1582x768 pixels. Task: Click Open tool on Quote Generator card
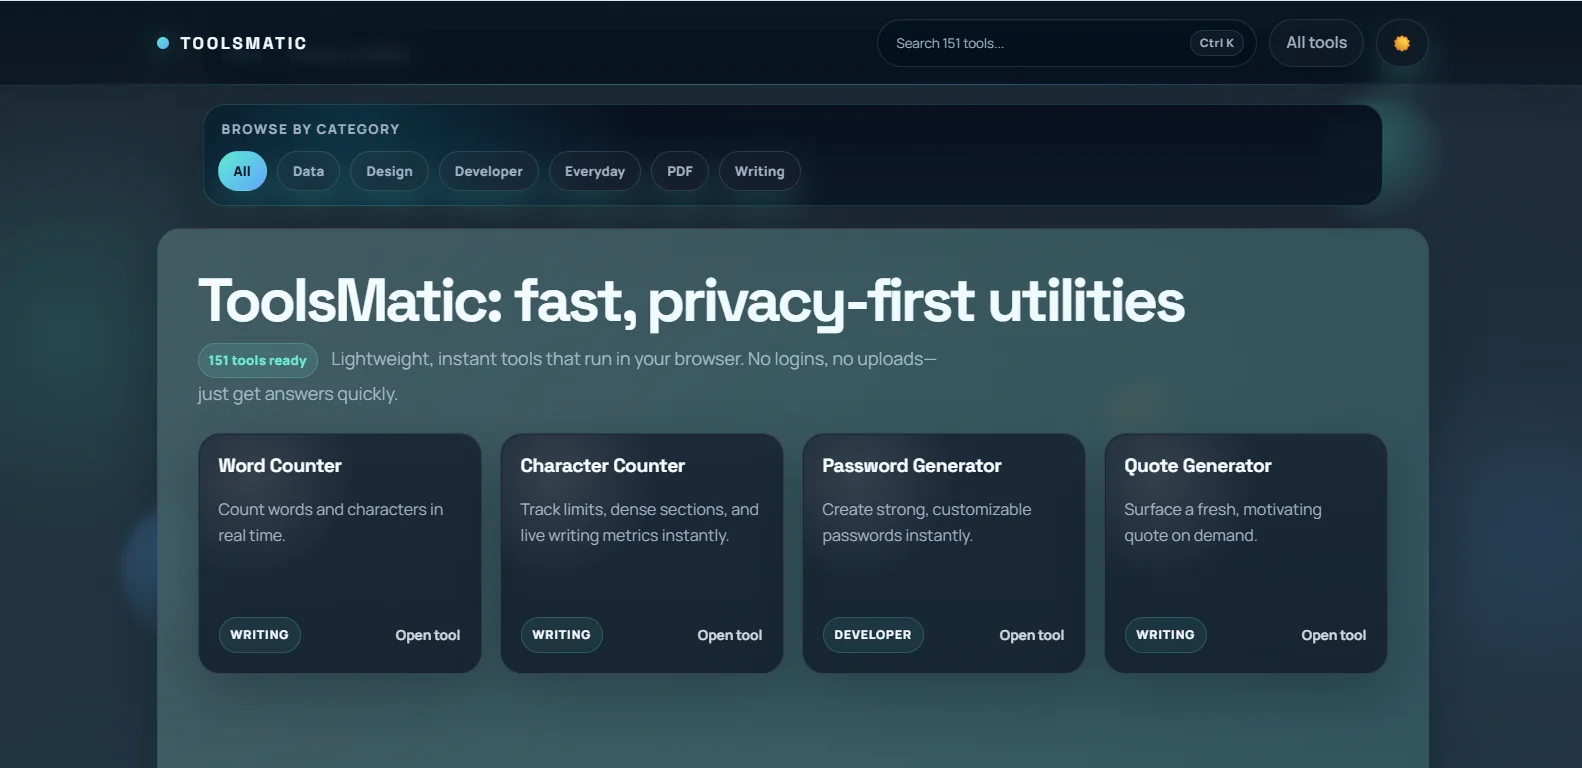pyautogui.click(x=1333, y=635)
